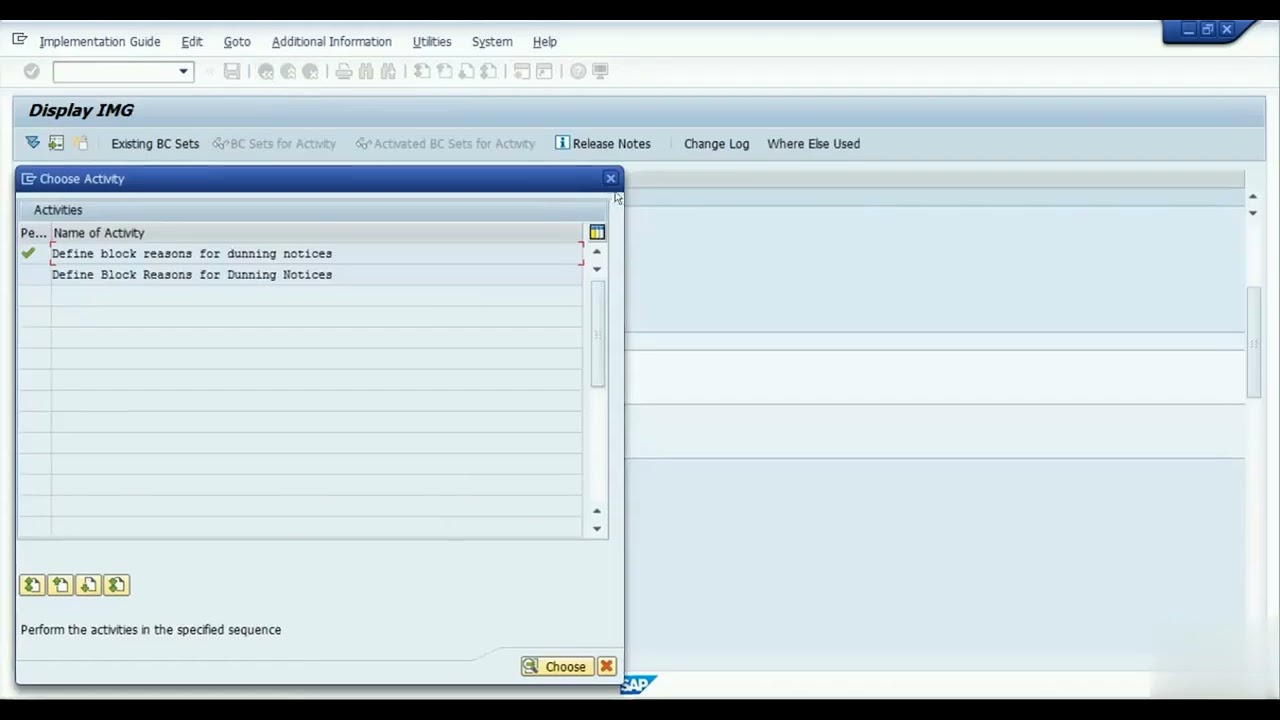Viewport: 1280px width, 720px height.
Task: Click previous-page button in Choose Activity dialog
Action: click(x=60, y=585)
